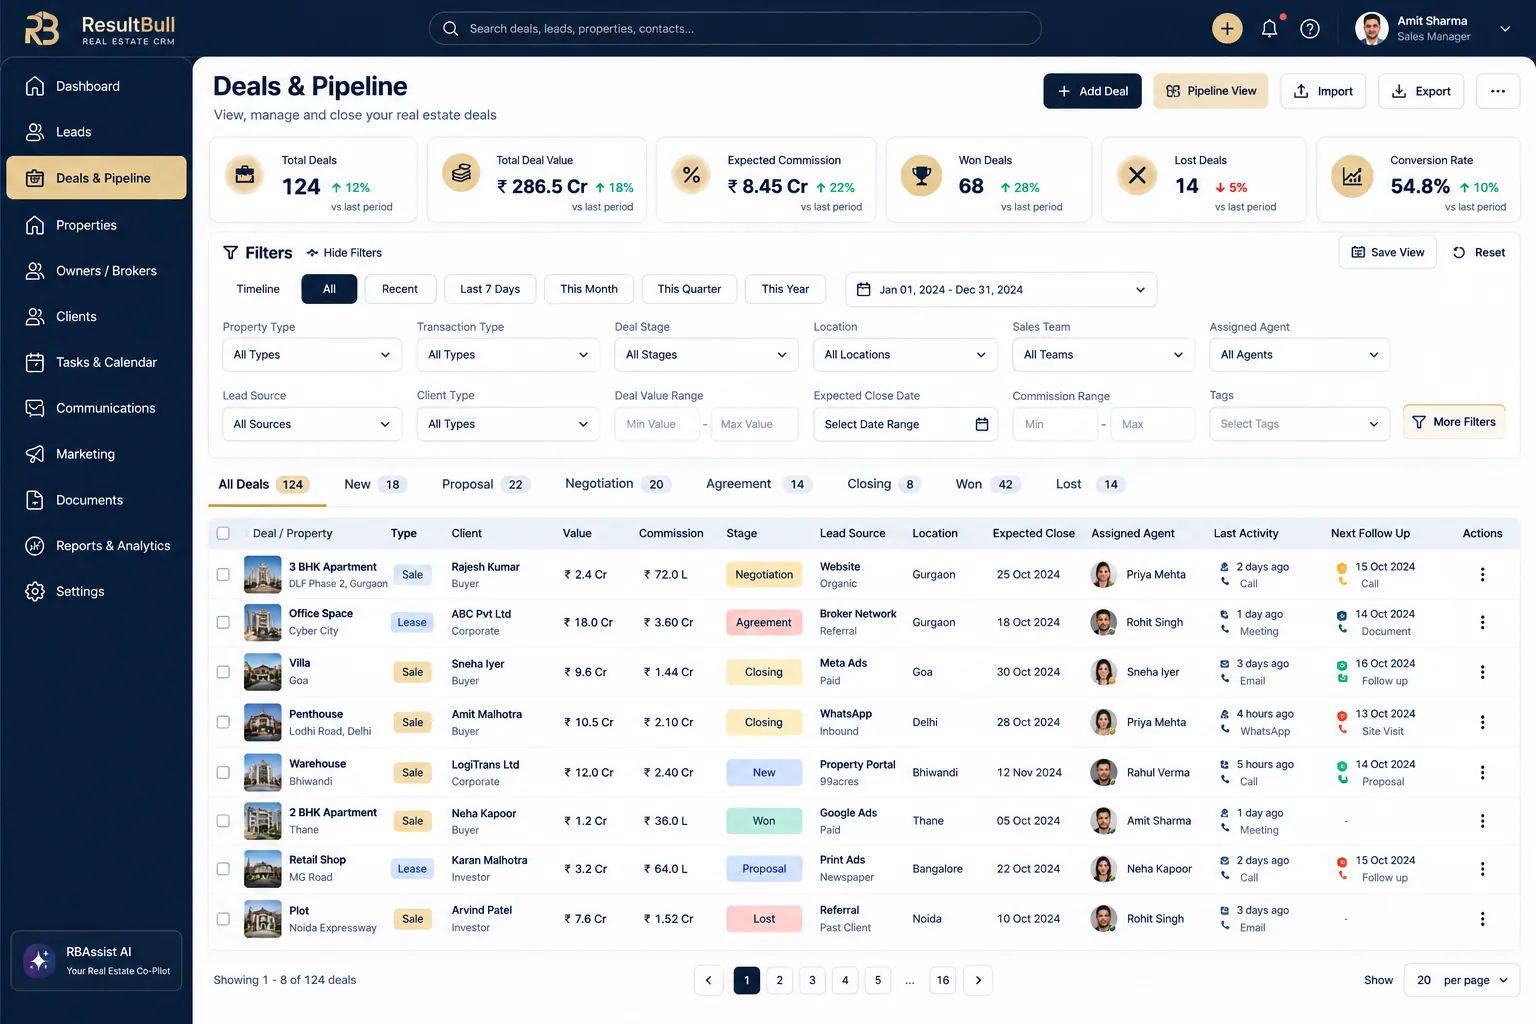Click the calendar icon in Expected Close Date field
Screen dimensions: 1536x1024
982,424
